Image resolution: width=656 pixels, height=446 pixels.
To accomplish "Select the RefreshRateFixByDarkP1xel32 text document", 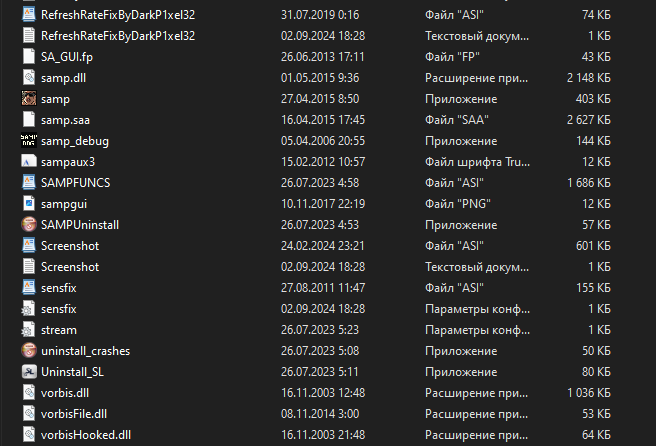I will click(118, 36).
